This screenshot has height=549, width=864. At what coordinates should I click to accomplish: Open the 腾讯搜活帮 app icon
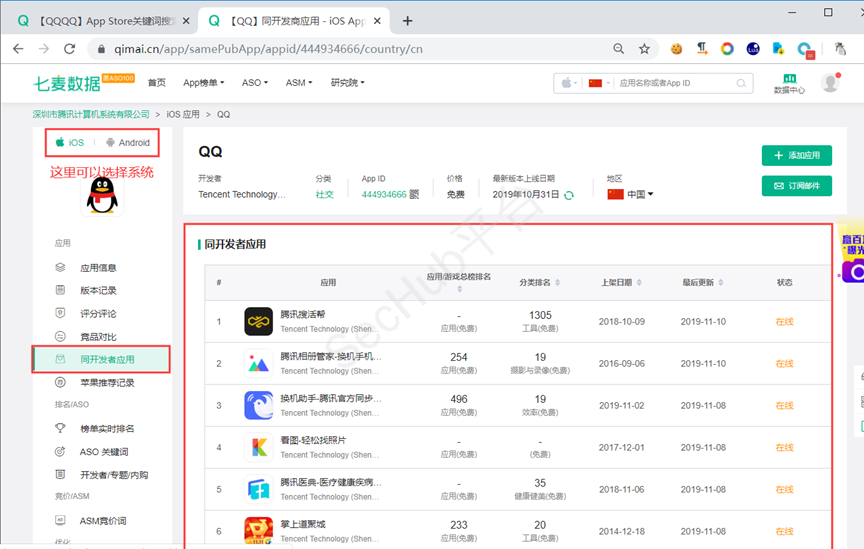pyautogui.click(x=258, y=321)
